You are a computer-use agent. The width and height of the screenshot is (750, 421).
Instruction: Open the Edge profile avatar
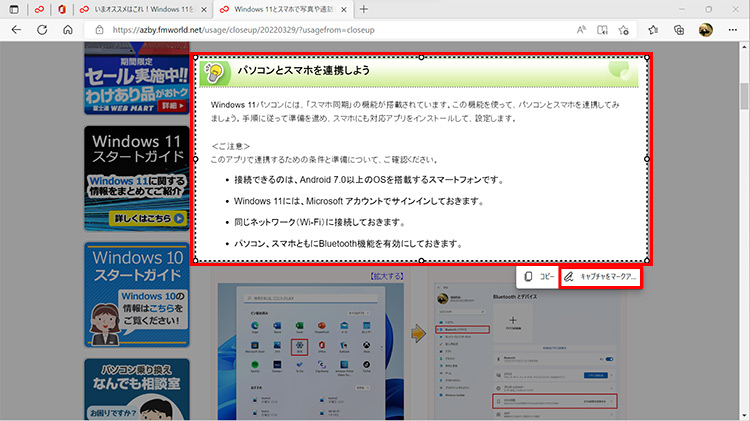pos(705,30)
